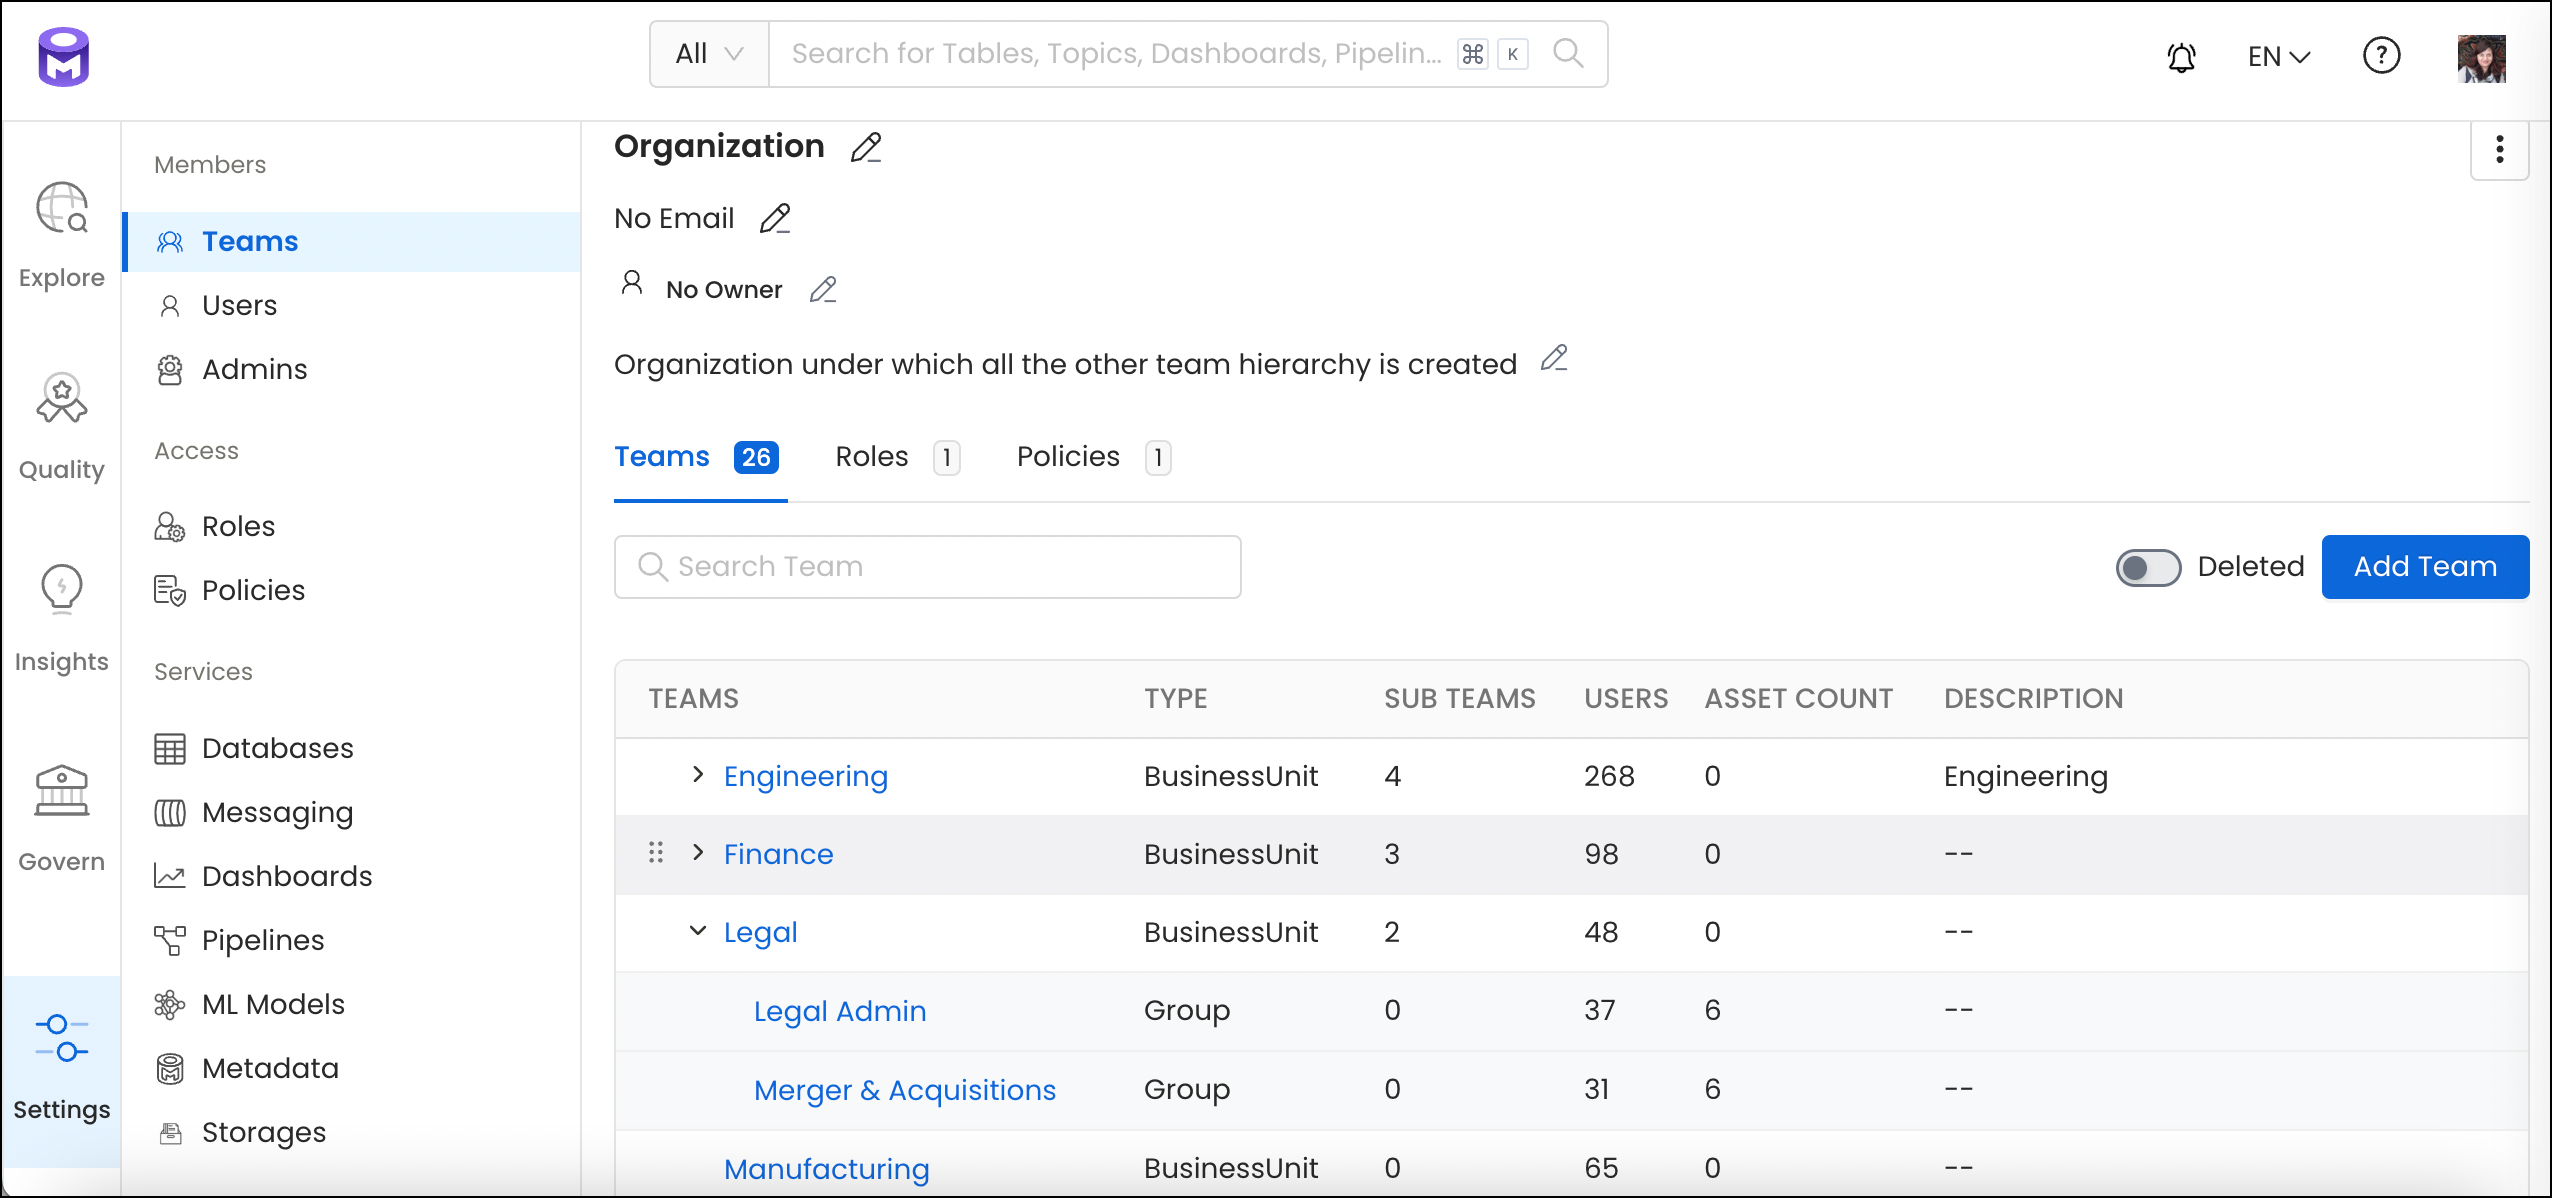Click the users count 268
2552x1198 pixels.
[x=1609, y=776]
